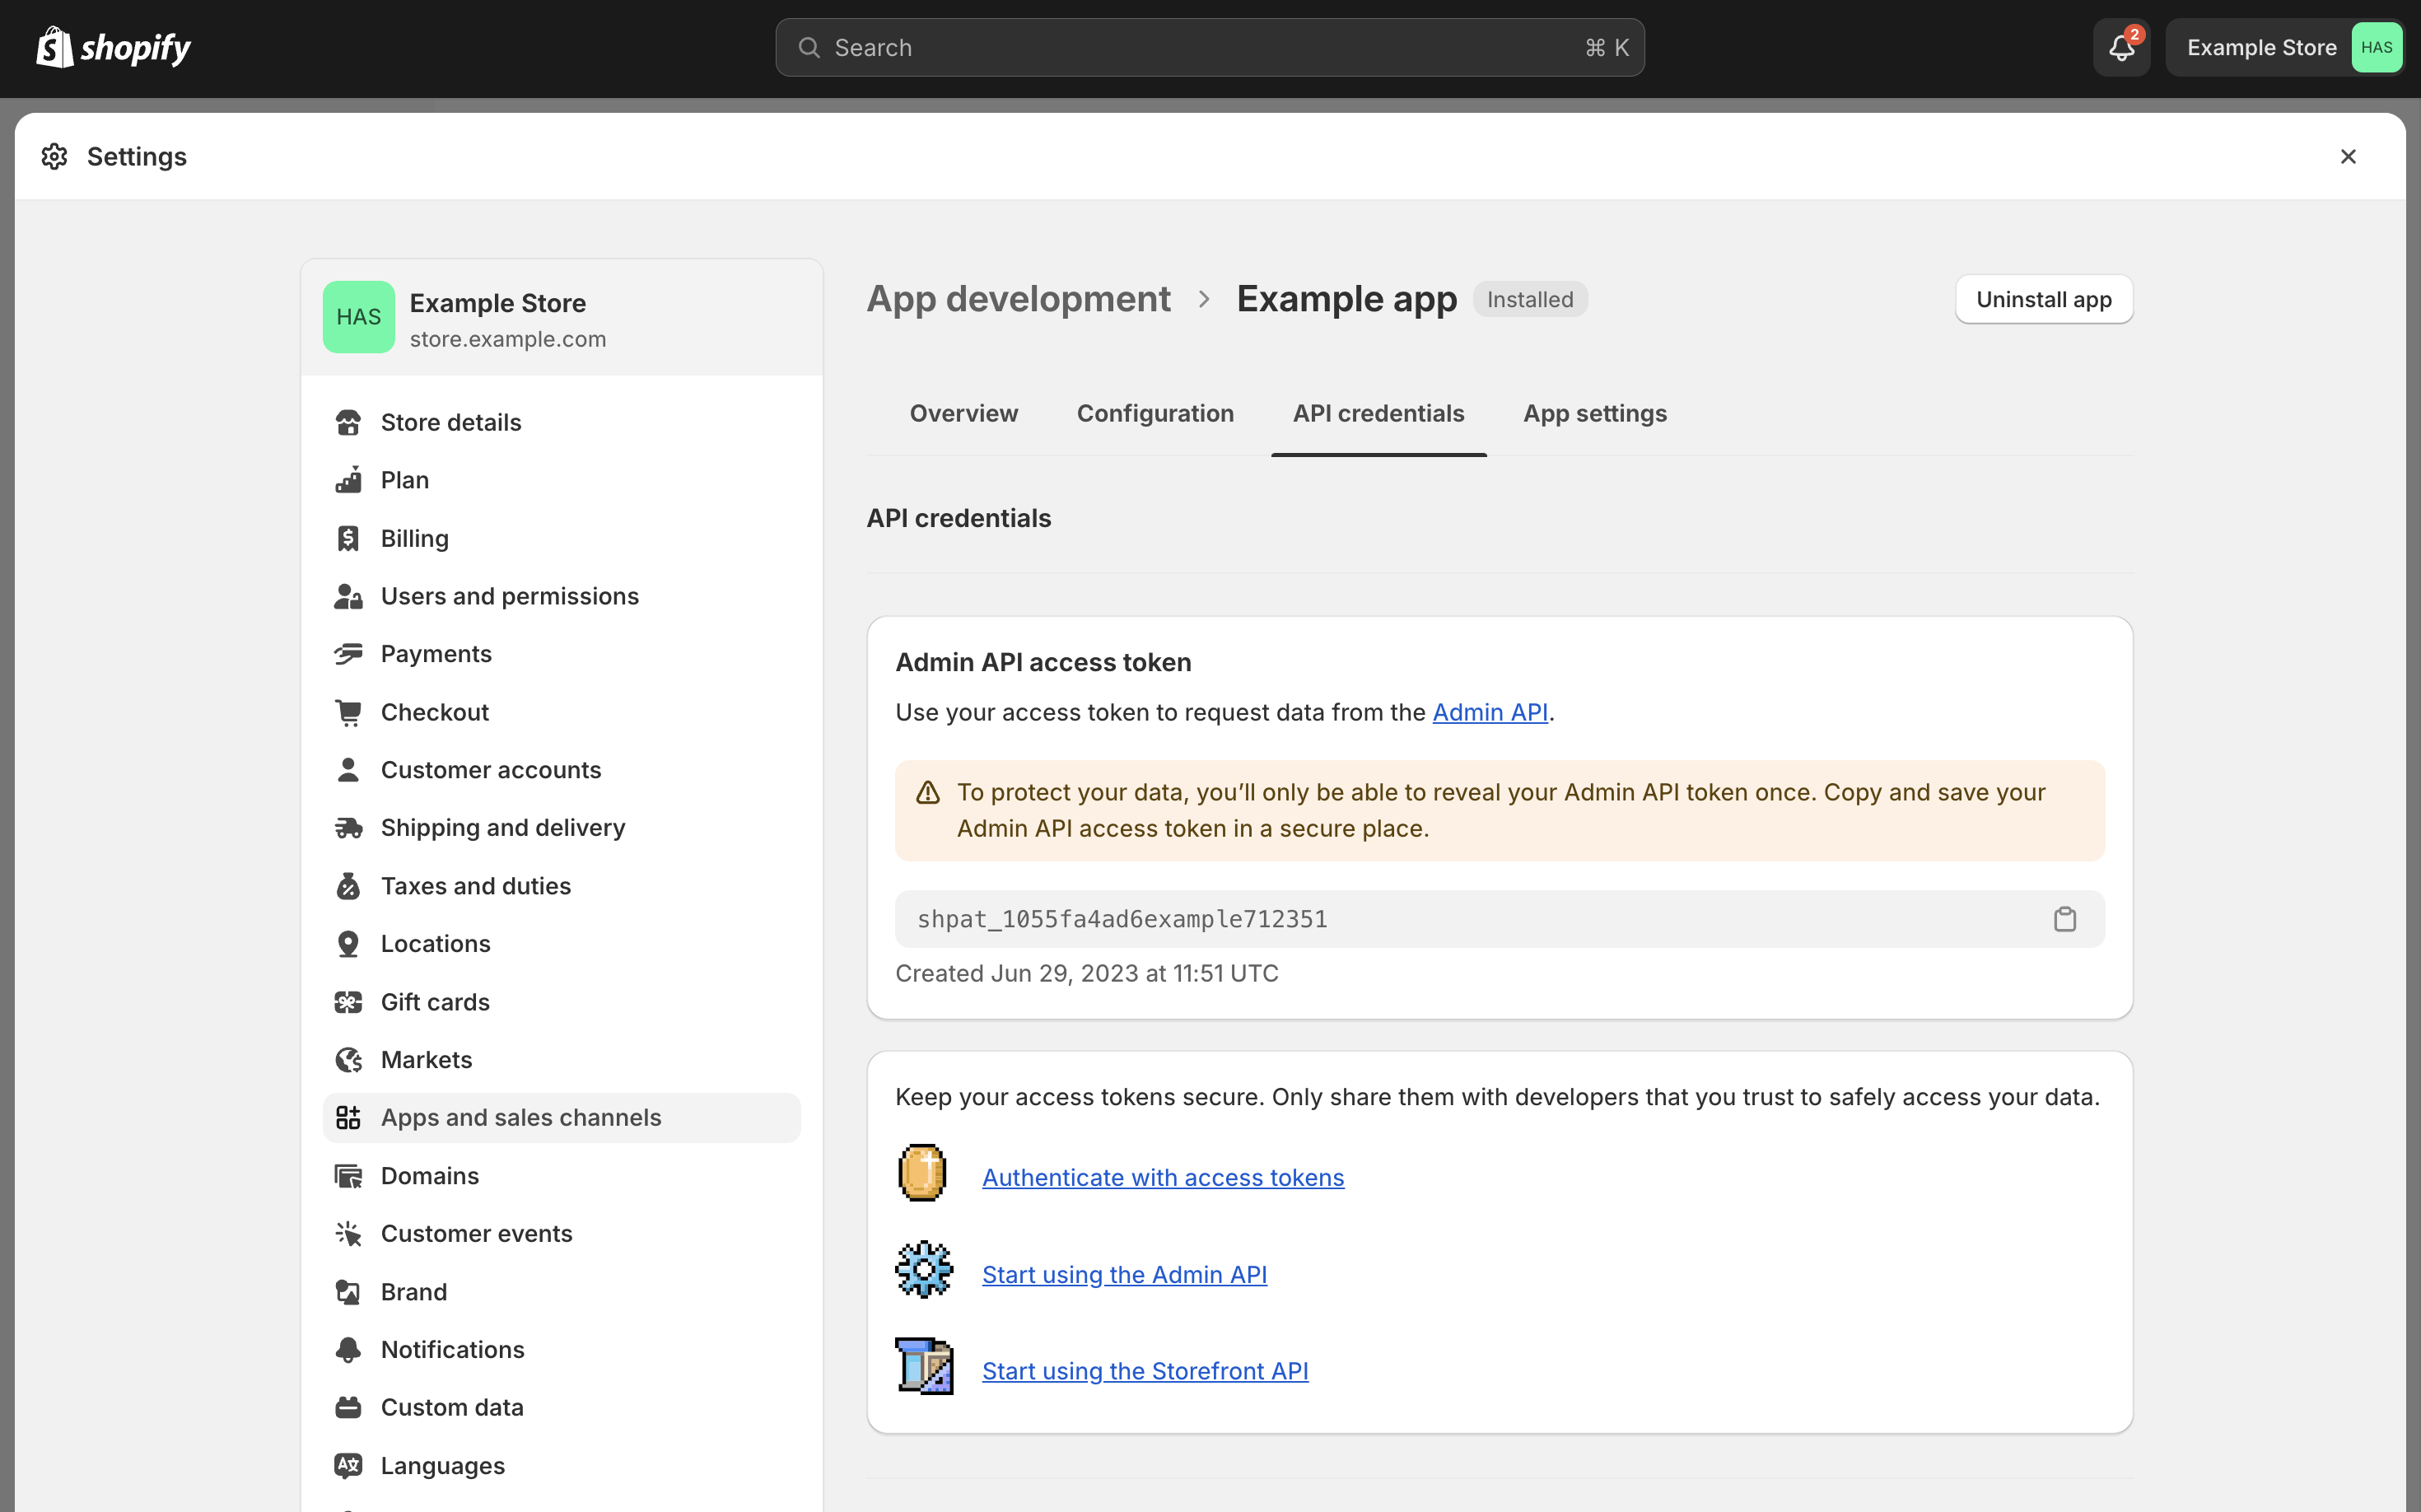Viewport: 2421px width, 1512px height.
Task: Click the coin icon beside Authenticate link
Action: 922,1172
